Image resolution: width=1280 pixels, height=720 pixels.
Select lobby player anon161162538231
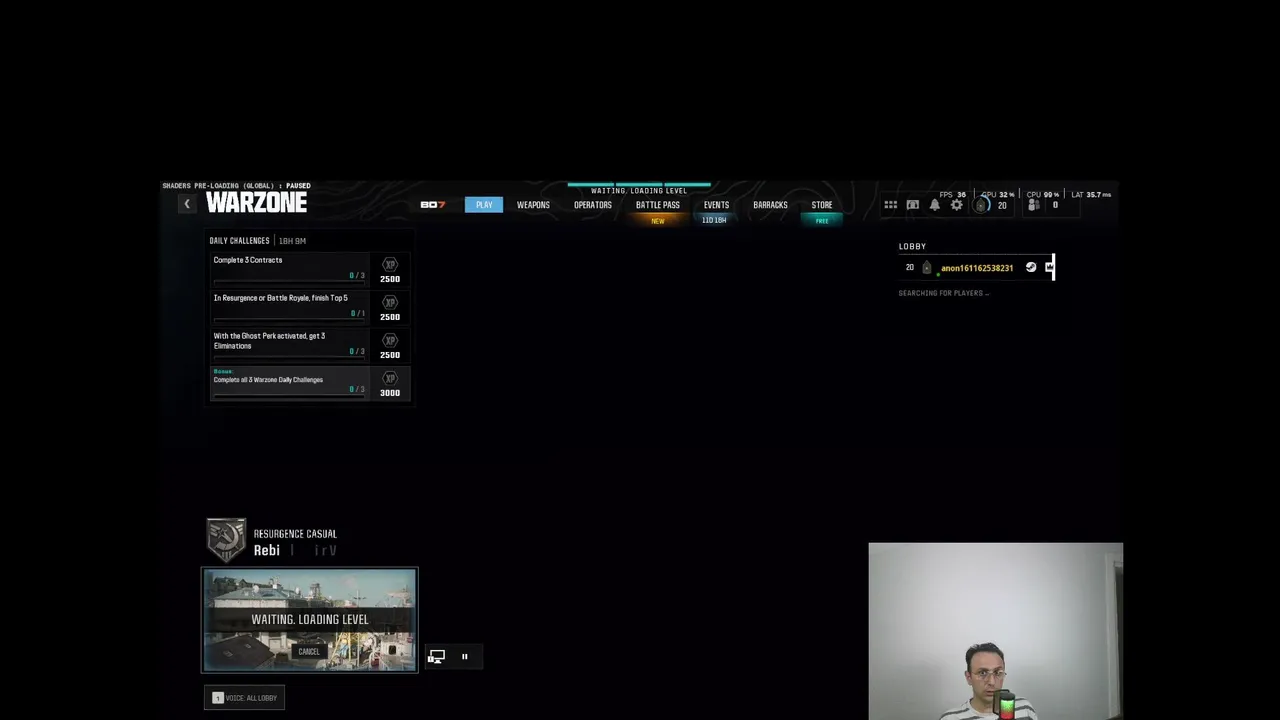[x=977, y=268]
